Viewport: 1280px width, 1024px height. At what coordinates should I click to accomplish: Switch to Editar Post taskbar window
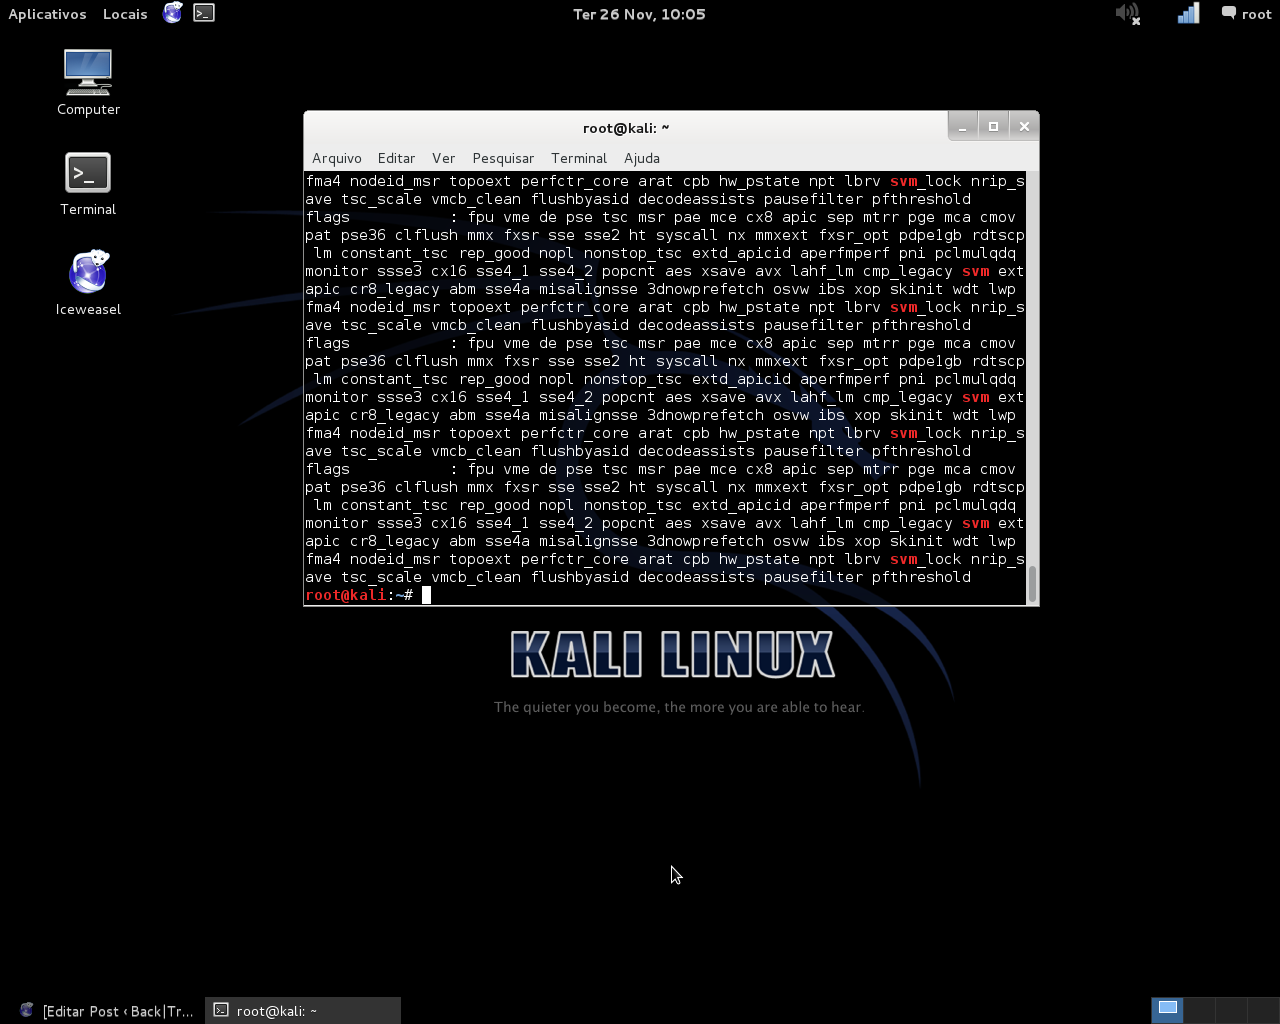pyautogui.click(x=106, y=1011)
